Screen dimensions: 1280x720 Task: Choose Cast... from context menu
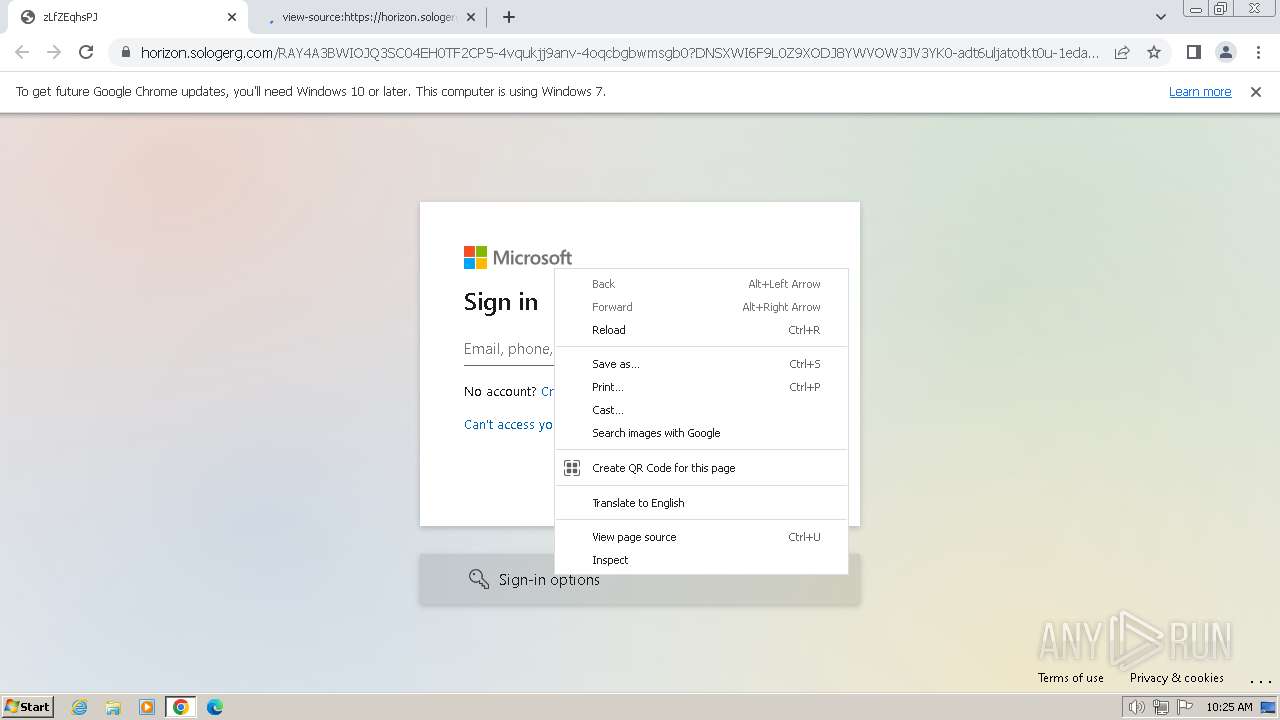tap(701, 410)
